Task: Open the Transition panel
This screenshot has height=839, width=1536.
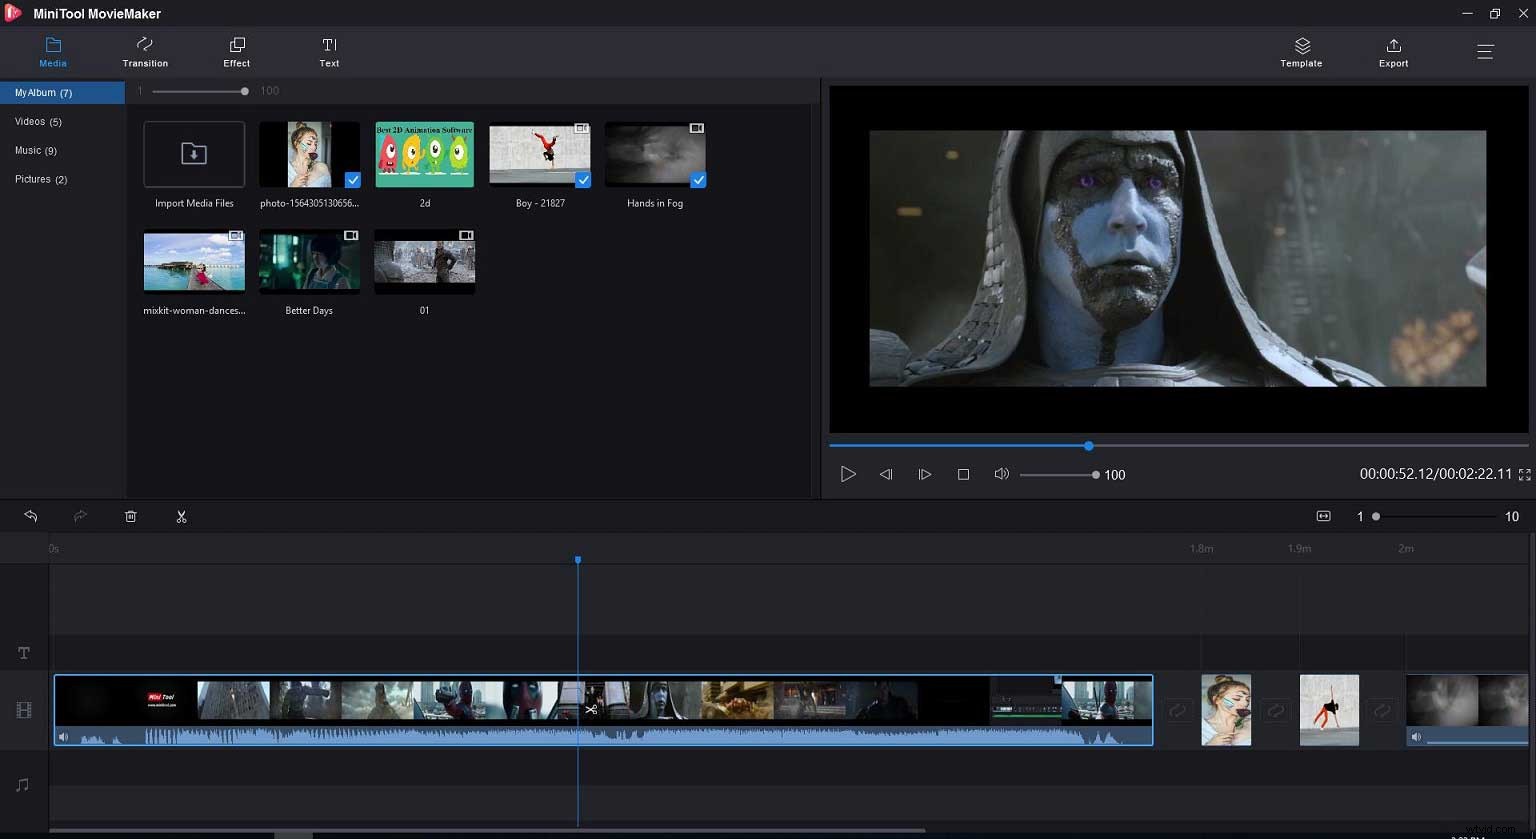Action: pos(144,51)
